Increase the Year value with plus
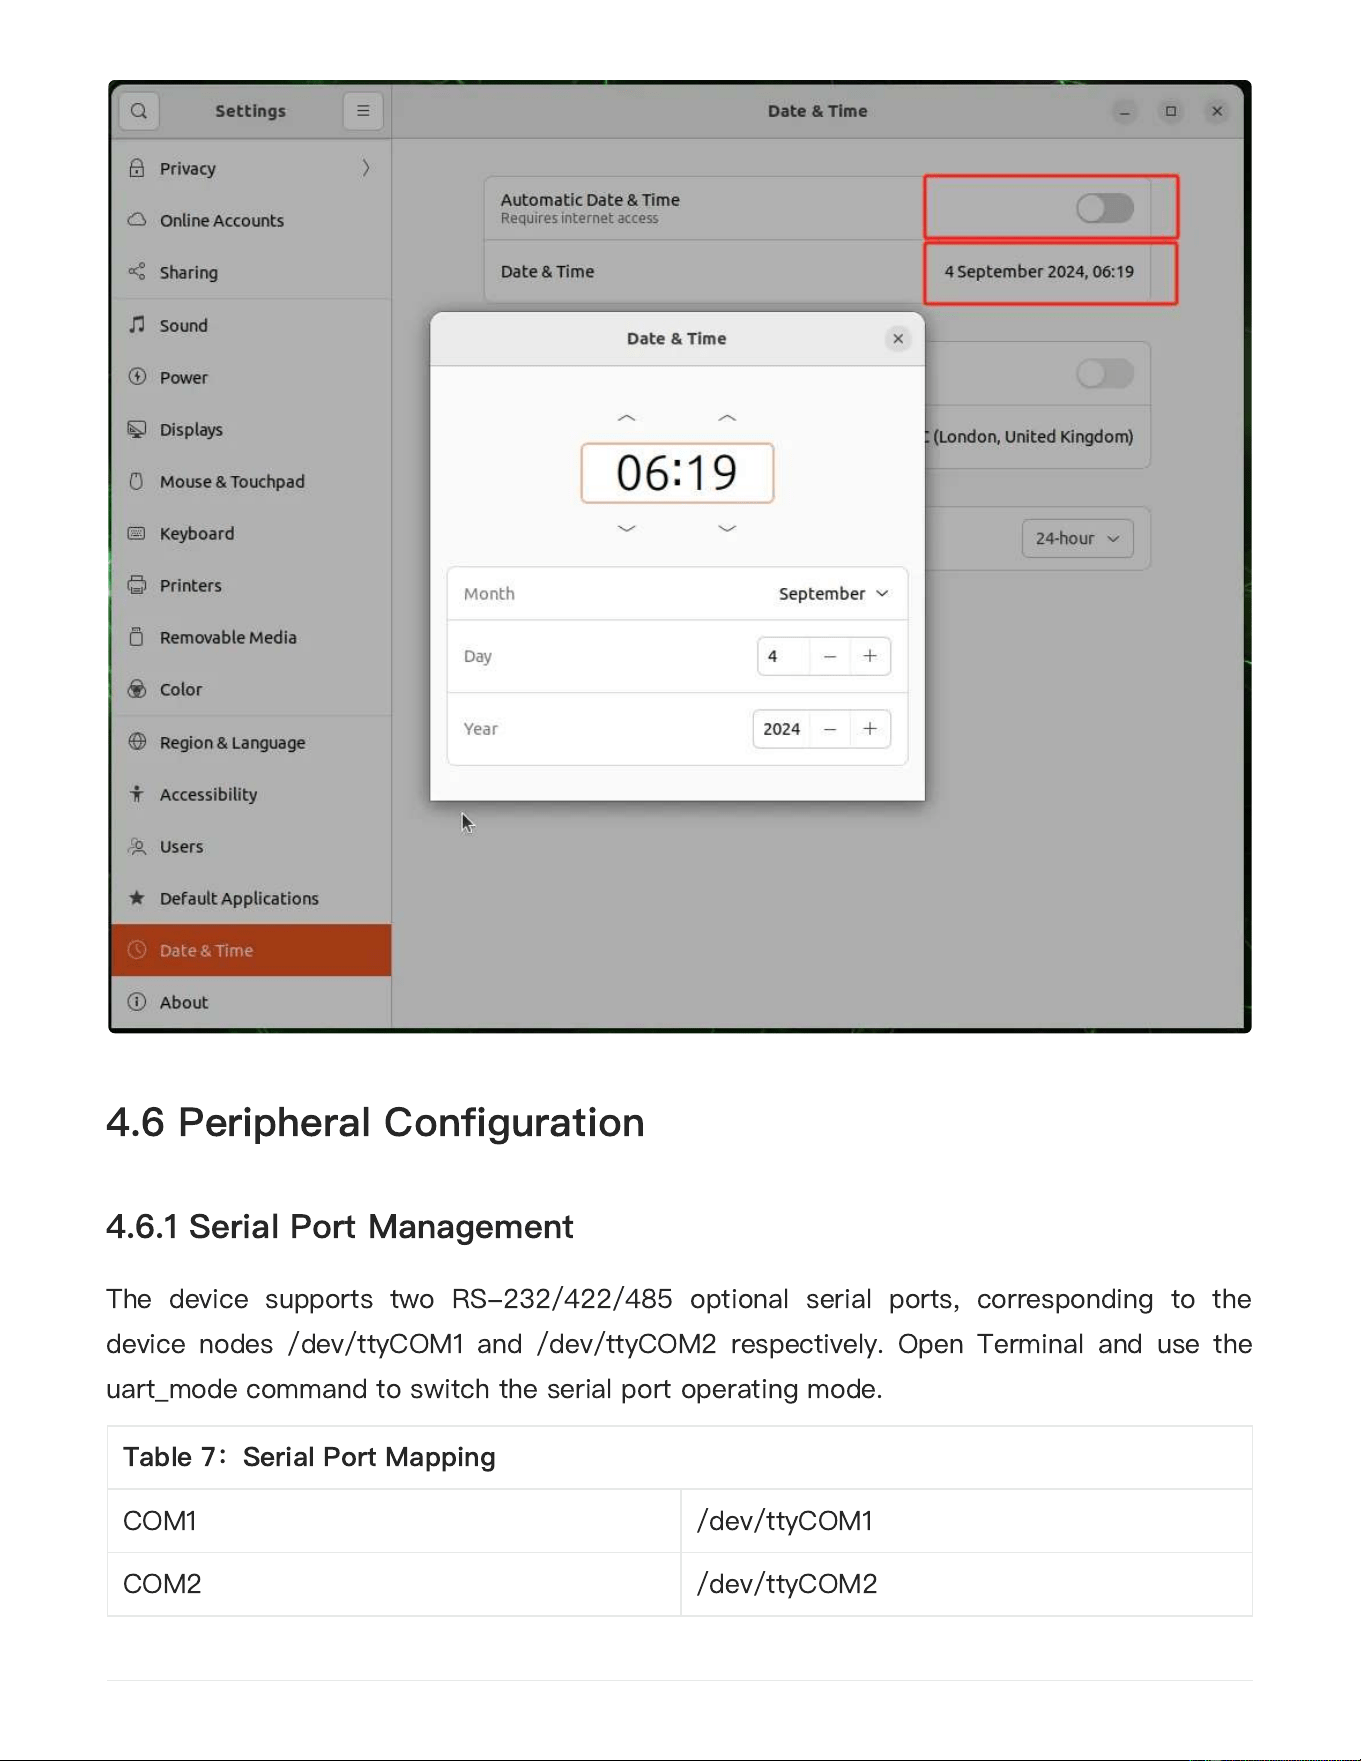 (870, 729)
